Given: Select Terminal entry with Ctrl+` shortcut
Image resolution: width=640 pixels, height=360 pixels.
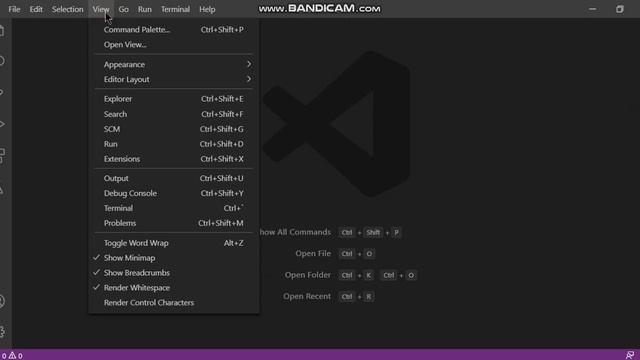Looking at the screenshot, I should [x=173, y=208].
